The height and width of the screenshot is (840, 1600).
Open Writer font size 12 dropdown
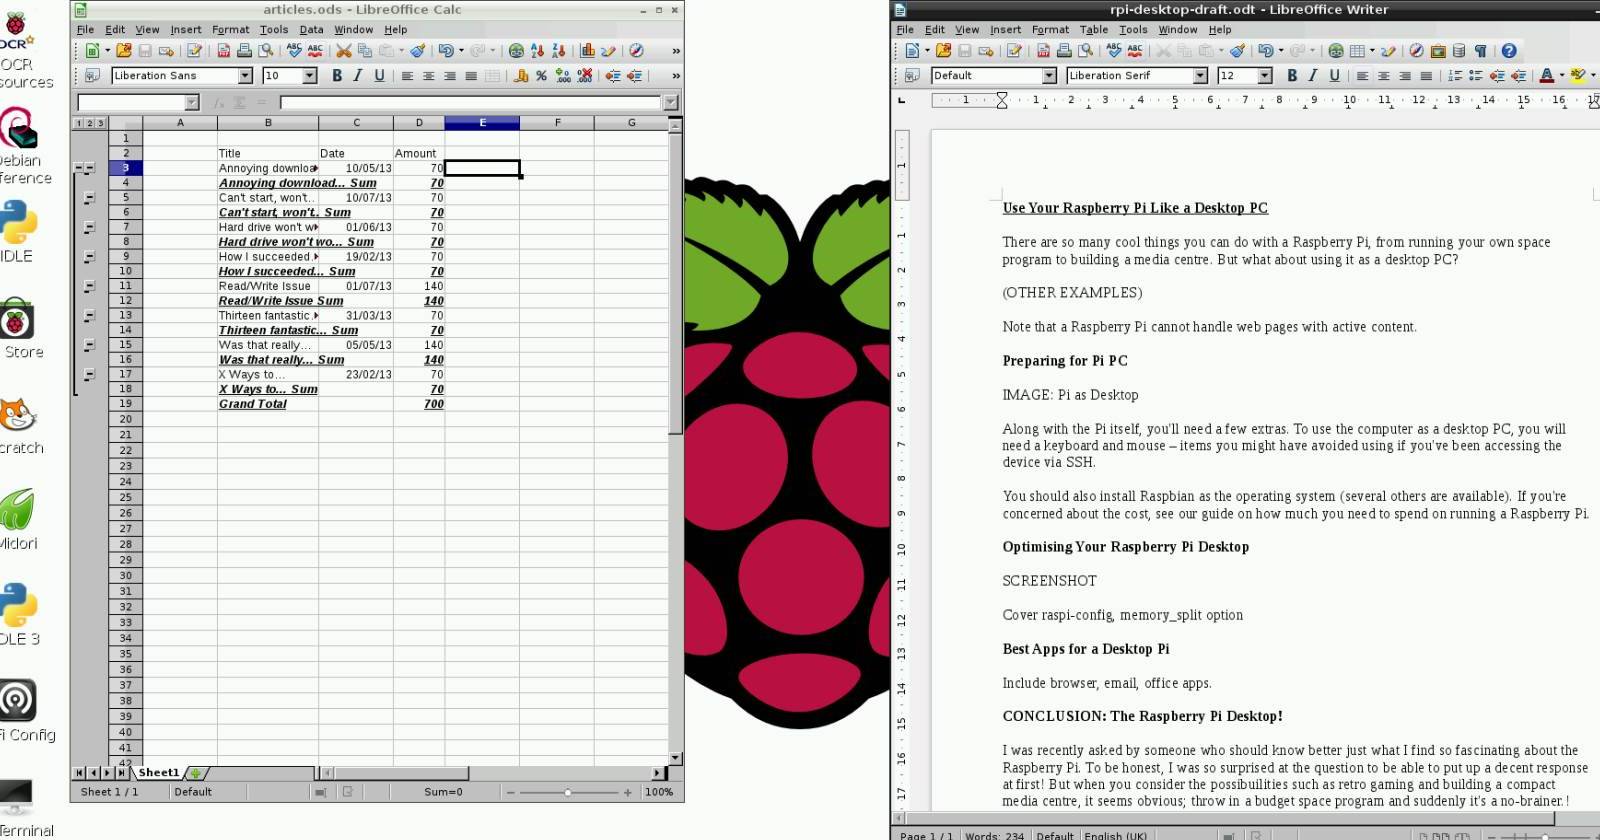[1265, 75]
